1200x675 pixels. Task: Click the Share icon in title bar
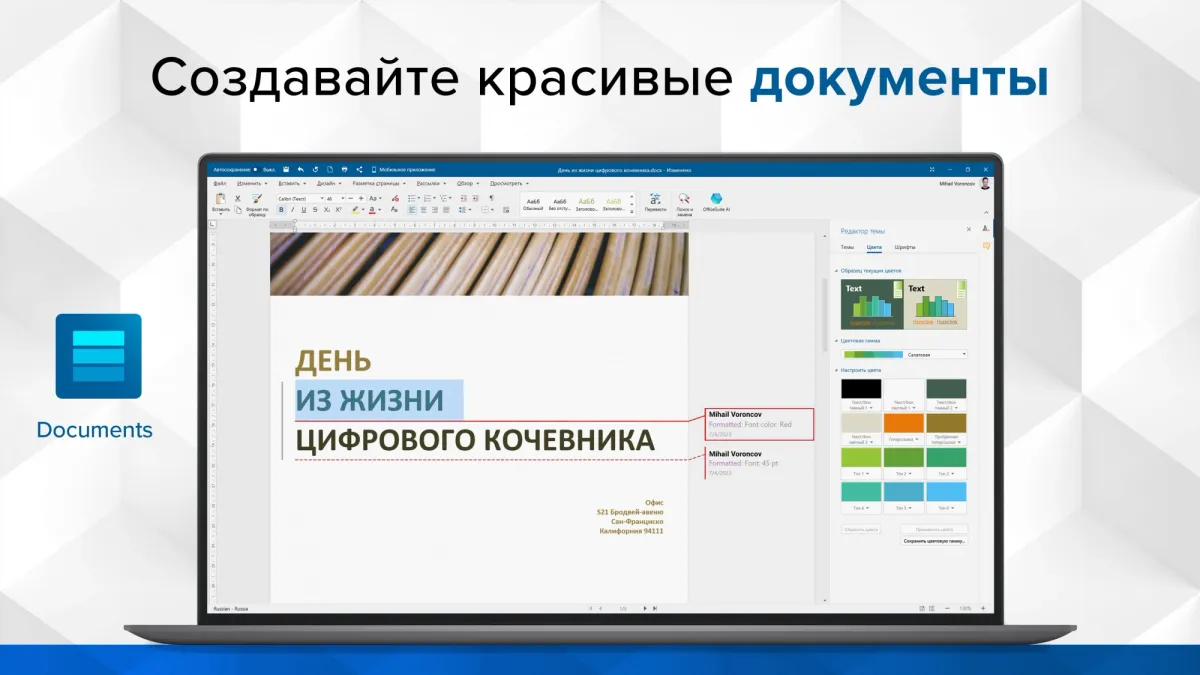tap(359, 169)
